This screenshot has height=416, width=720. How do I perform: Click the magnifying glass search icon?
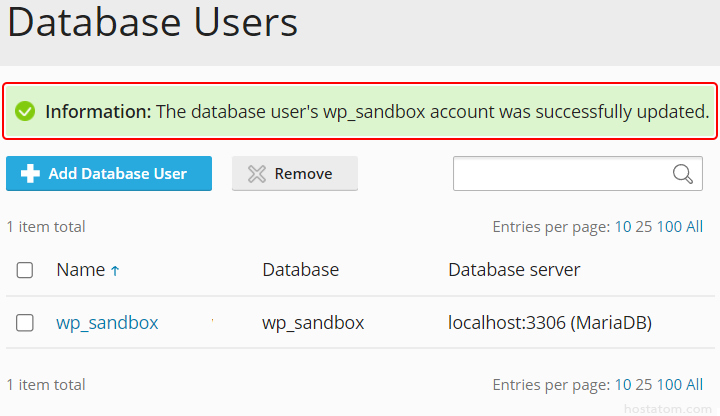click(x=682, y=174)
